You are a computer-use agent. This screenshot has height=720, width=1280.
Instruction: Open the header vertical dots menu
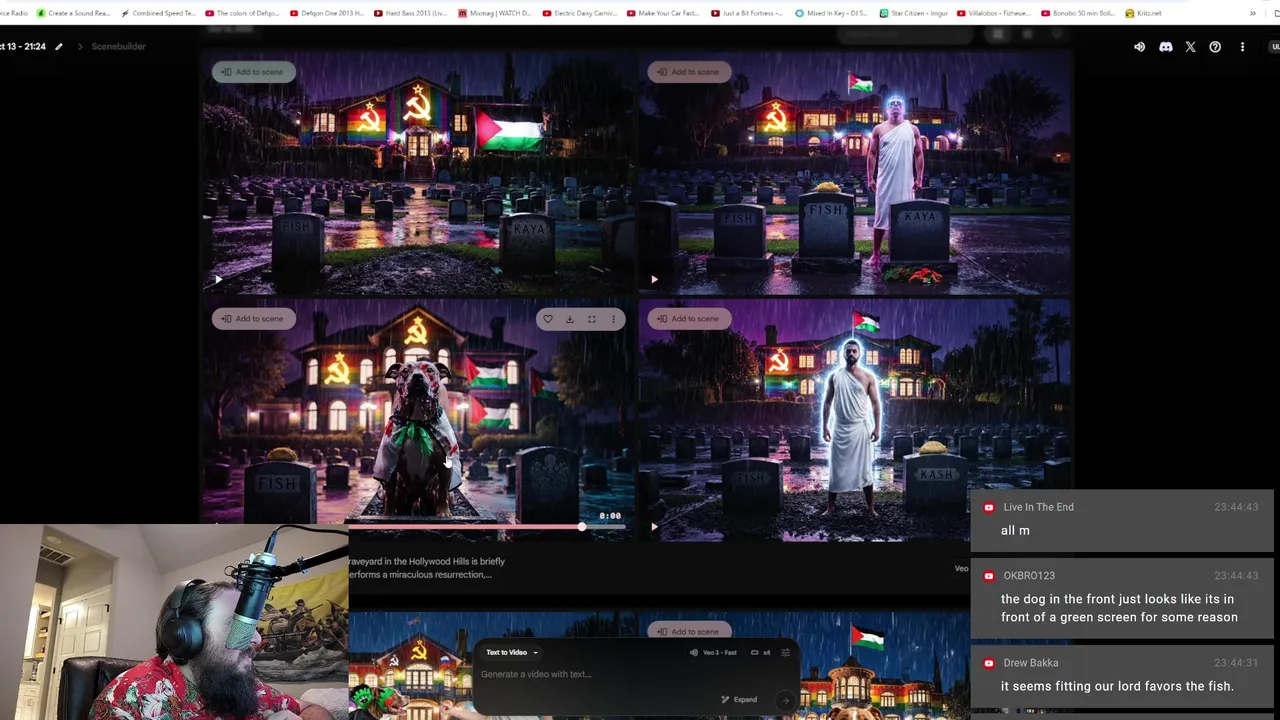tap(1242, 47)
